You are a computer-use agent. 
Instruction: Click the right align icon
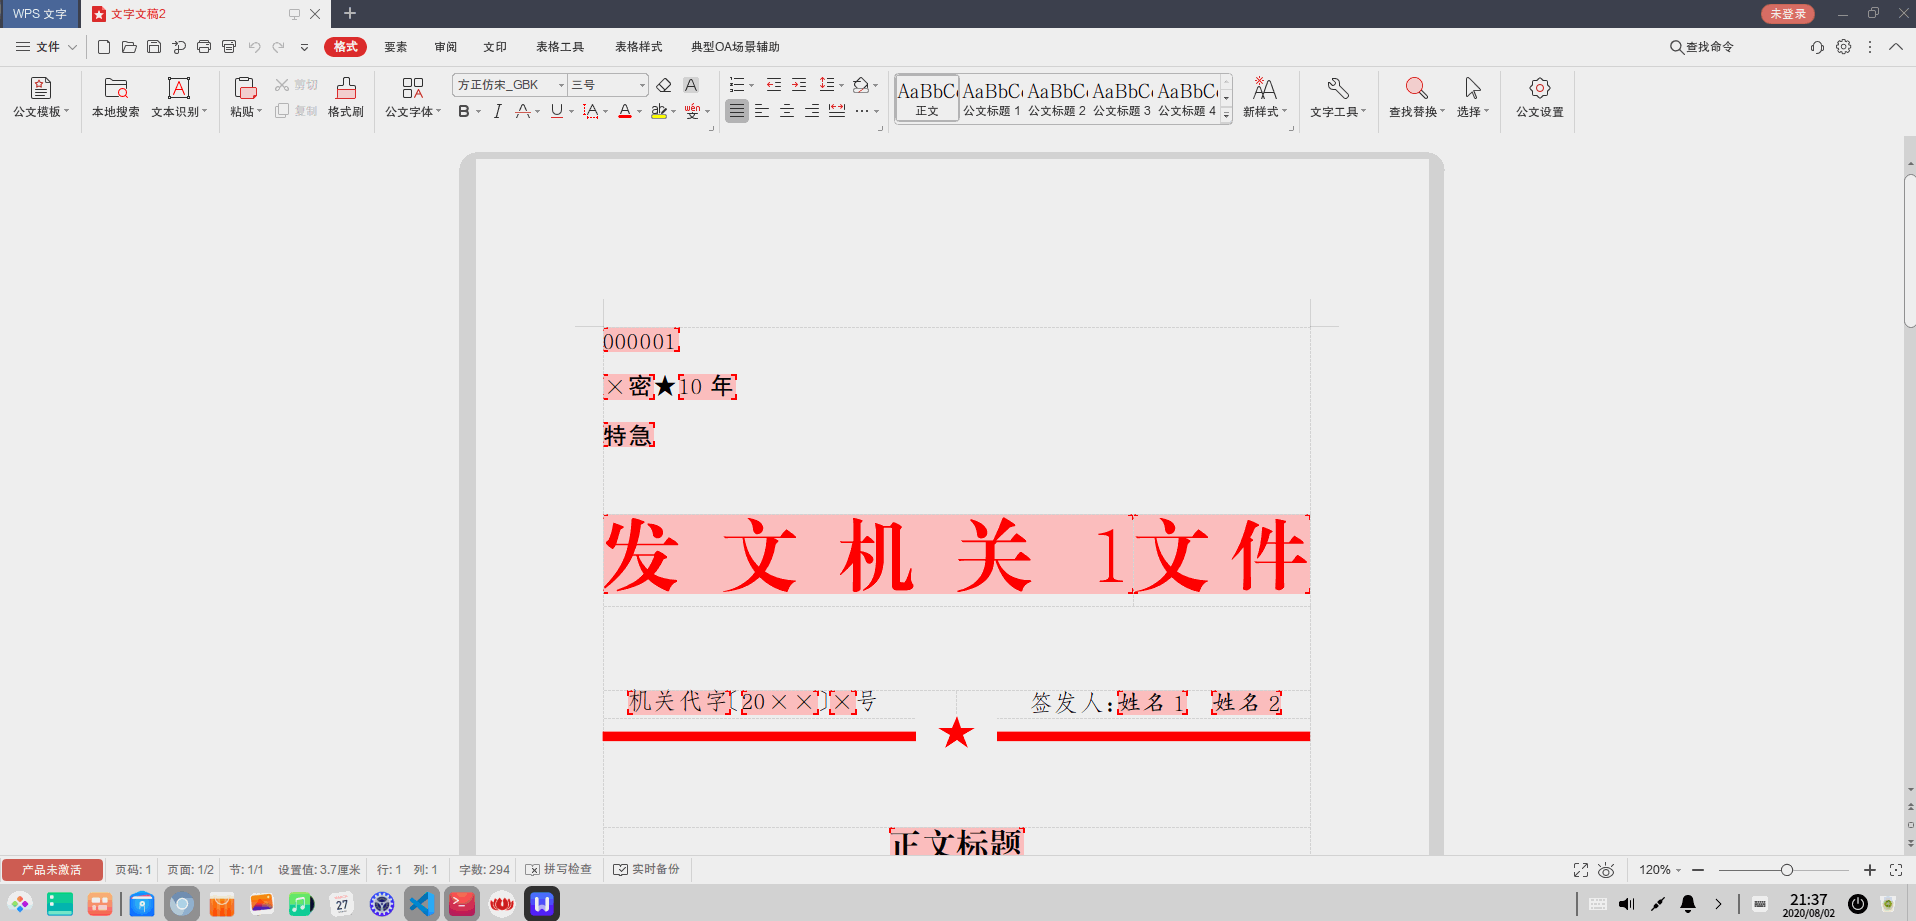click(812, 111)
